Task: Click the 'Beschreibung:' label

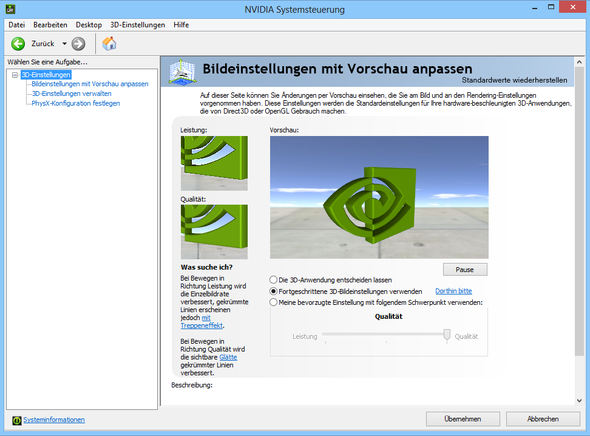Action: [192, 385]
